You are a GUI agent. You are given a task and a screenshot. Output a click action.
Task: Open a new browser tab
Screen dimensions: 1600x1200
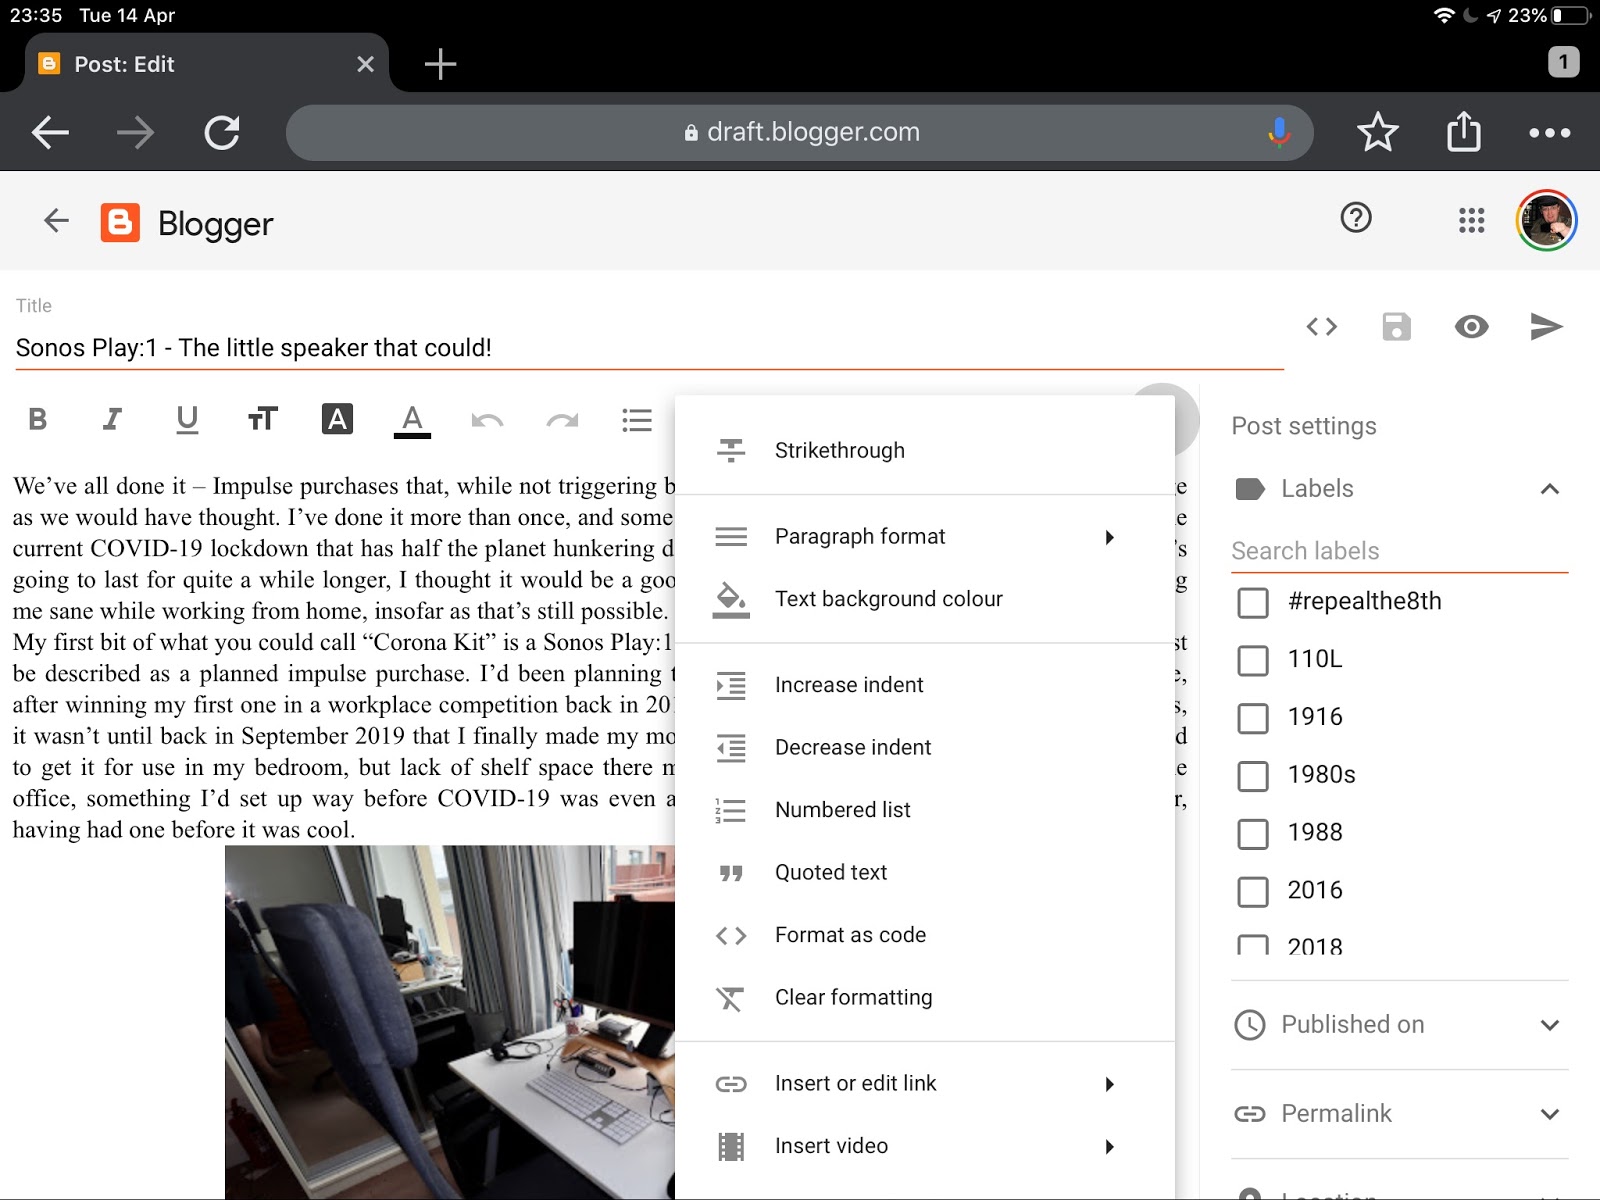pyautogui.click(x=440, y=65)
